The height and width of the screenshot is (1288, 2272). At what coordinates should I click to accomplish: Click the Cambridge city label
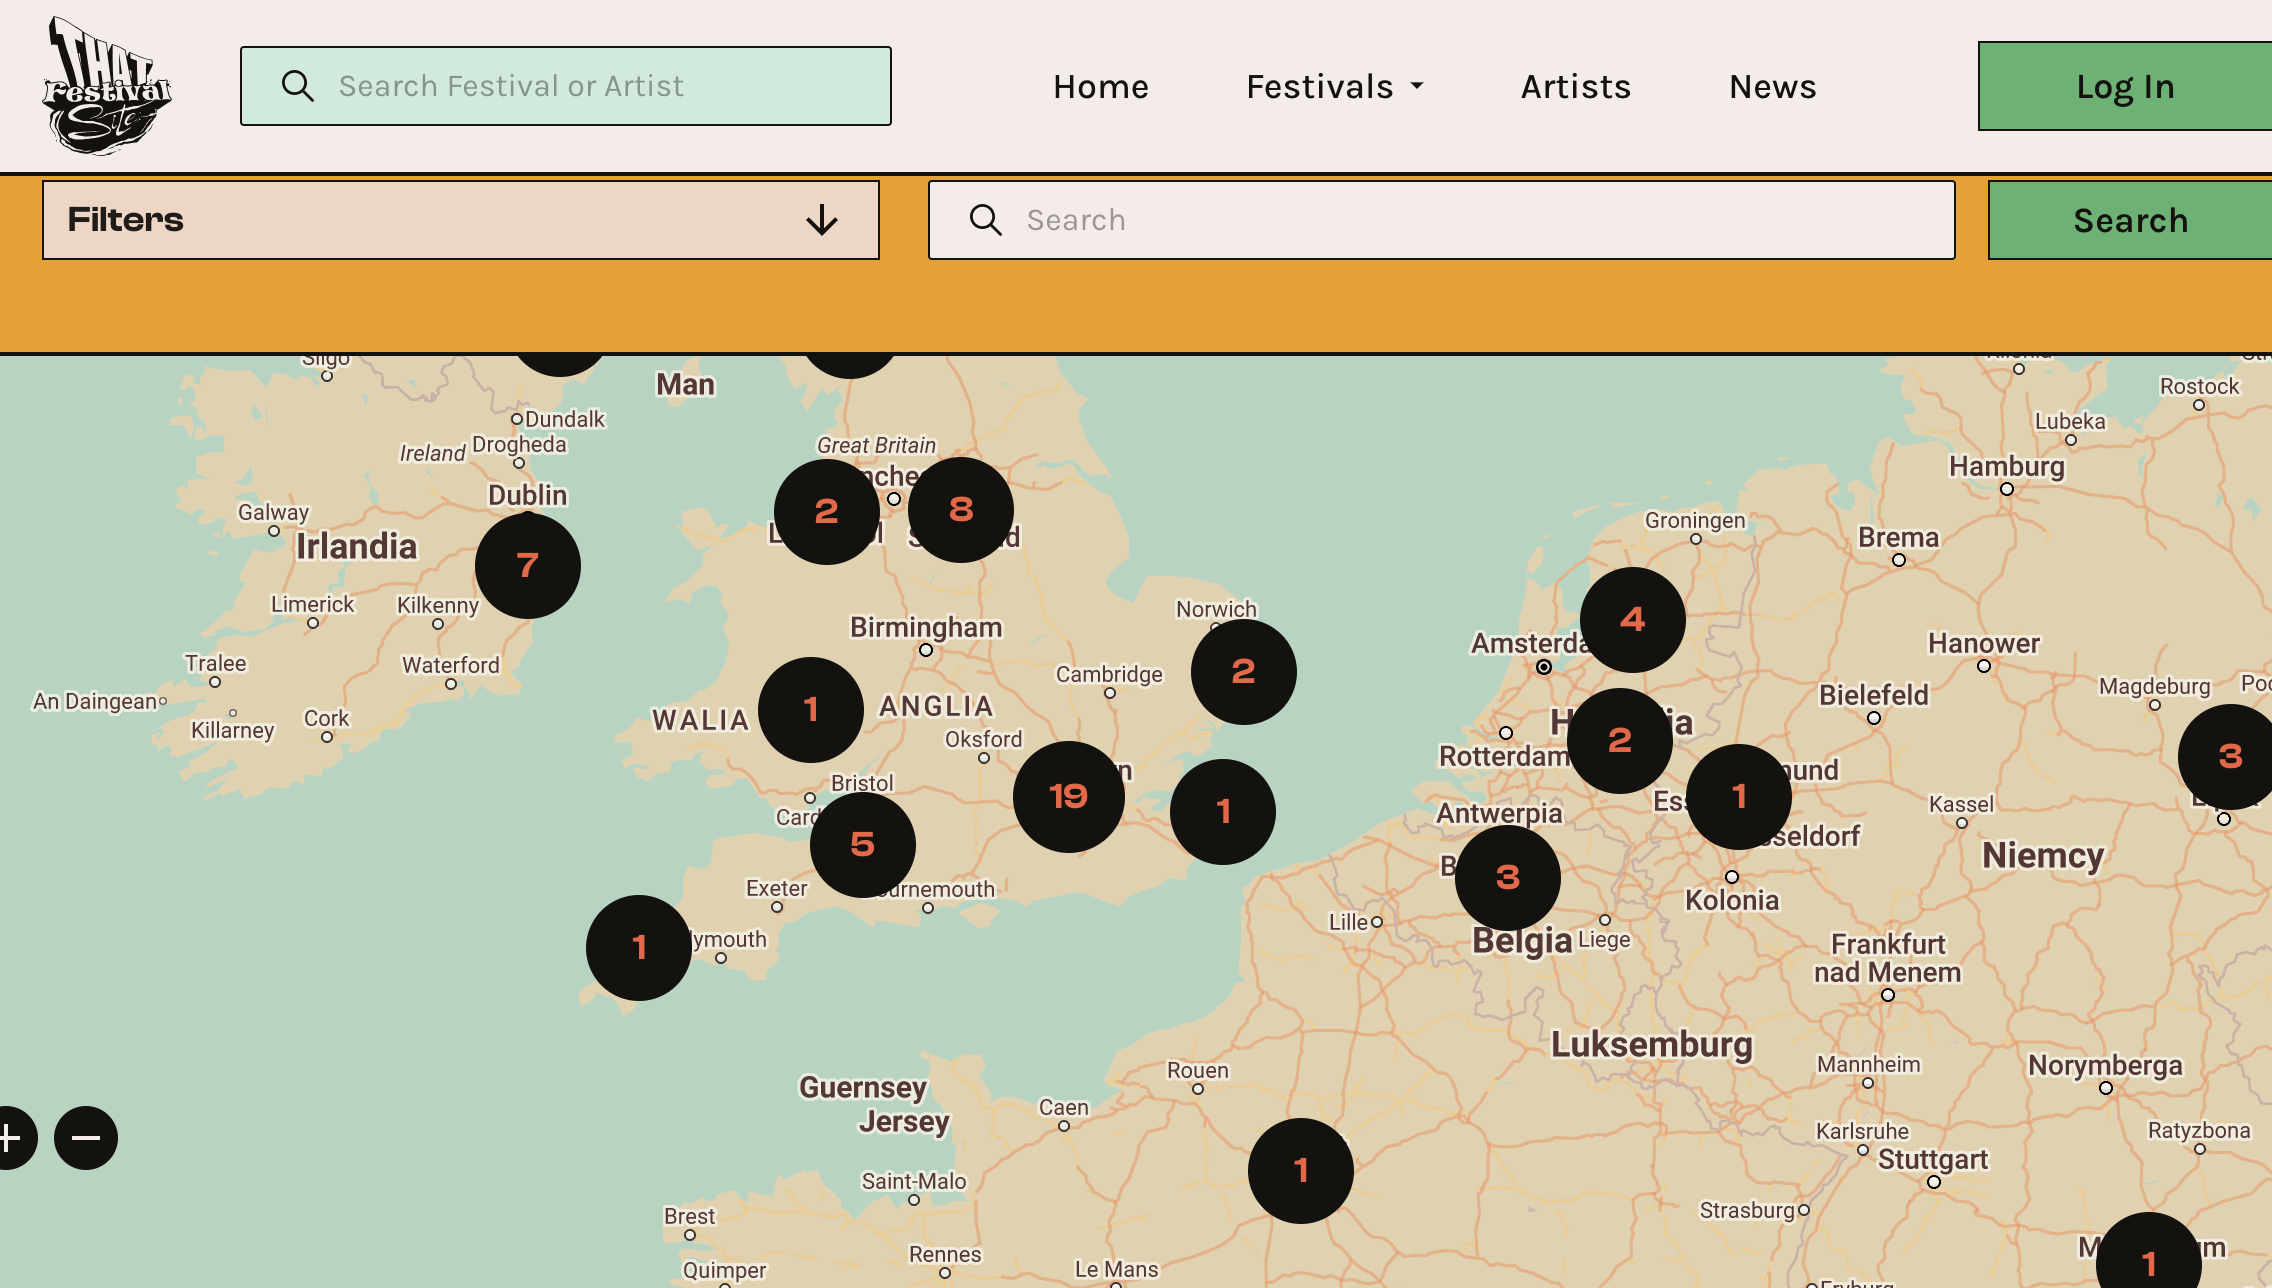1110,675
